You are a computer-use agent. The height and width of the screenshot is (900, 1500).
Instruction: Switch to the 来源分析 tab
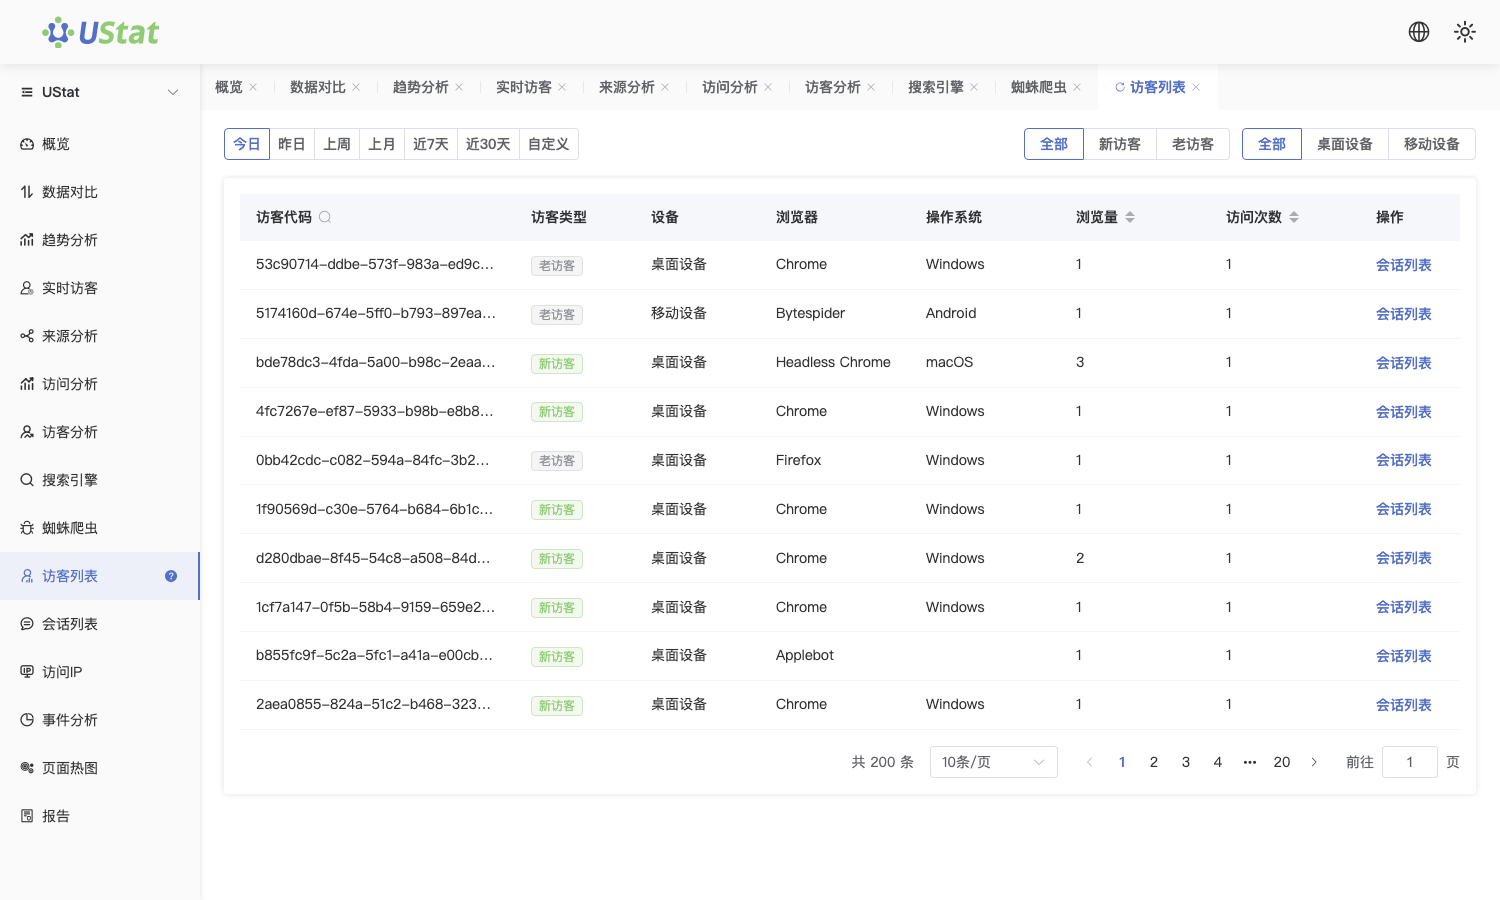(627, 87)
